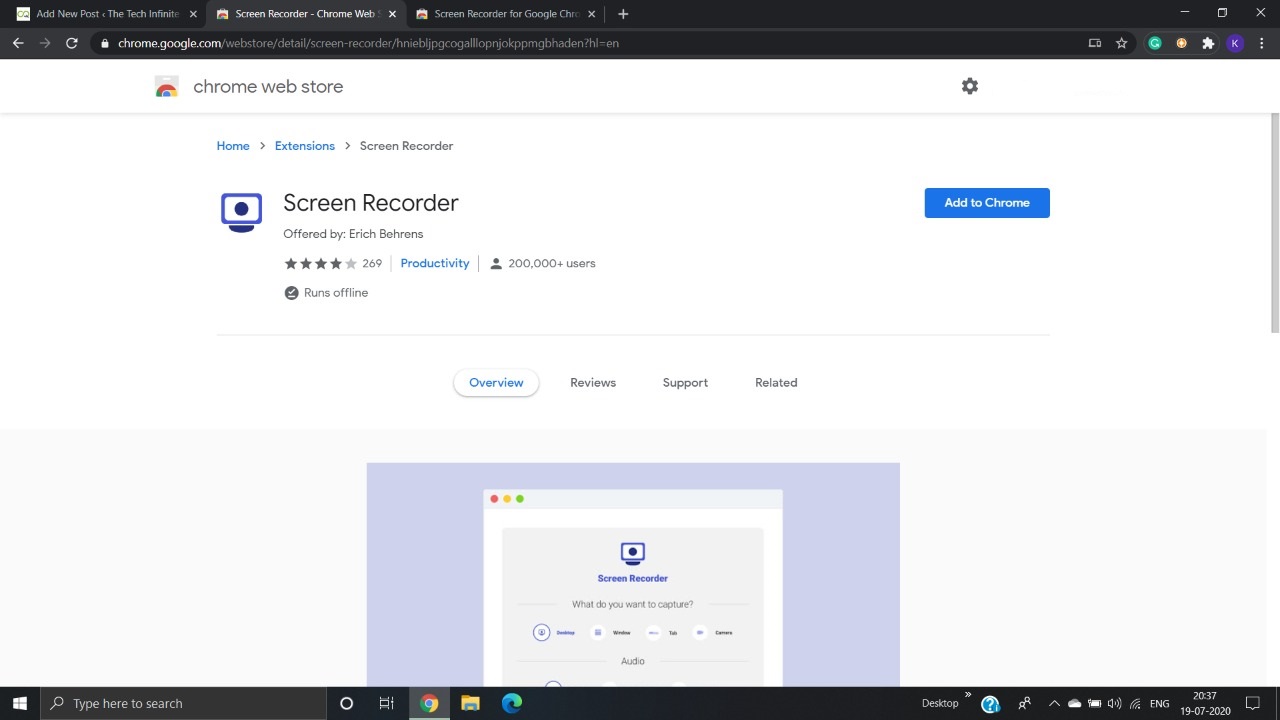Screen dimensions: 1280x720
Task: Open the Related tab
Action: 776,383
